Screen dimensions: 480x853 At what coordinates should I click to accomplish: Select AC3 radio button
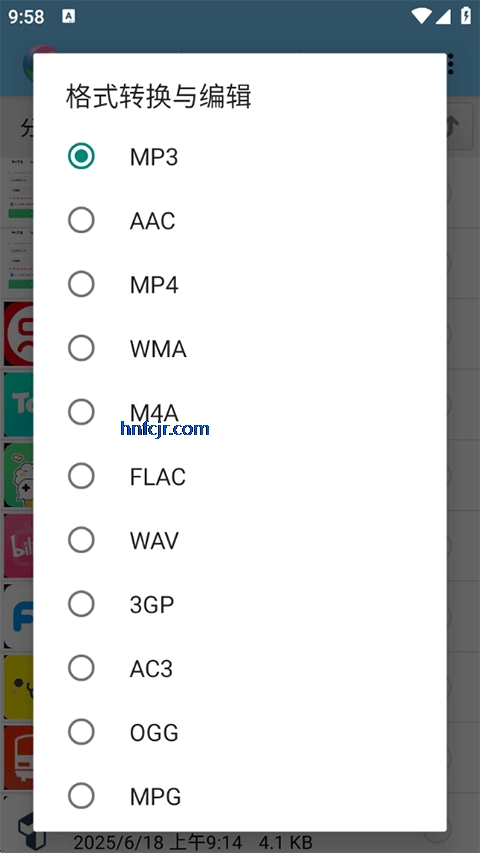point(81,668)
